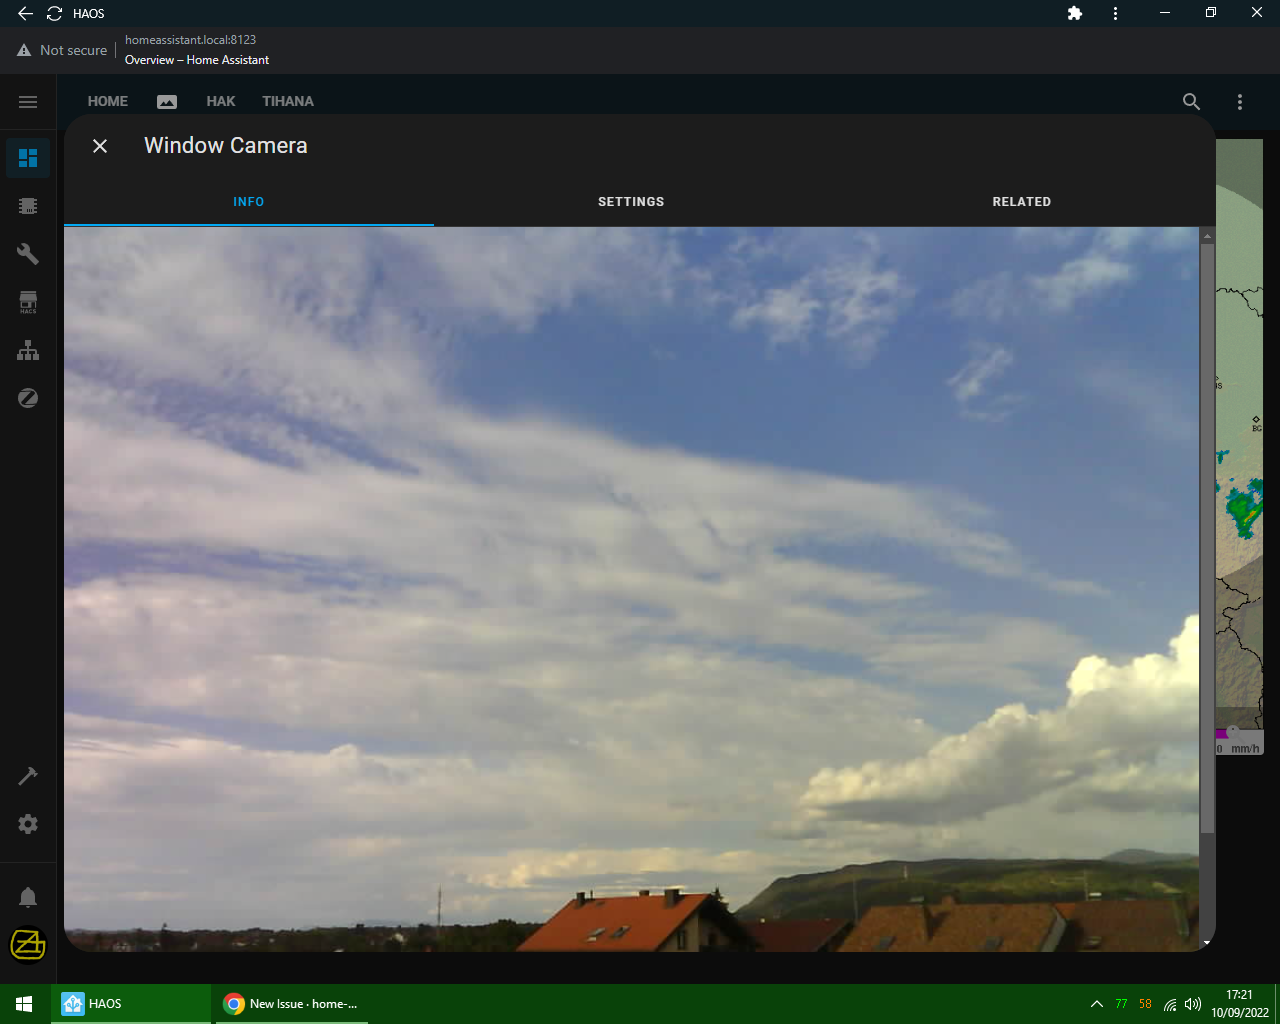Show hidden system tray icons
1280x1024 pixels.
tap(1097, 1004)
